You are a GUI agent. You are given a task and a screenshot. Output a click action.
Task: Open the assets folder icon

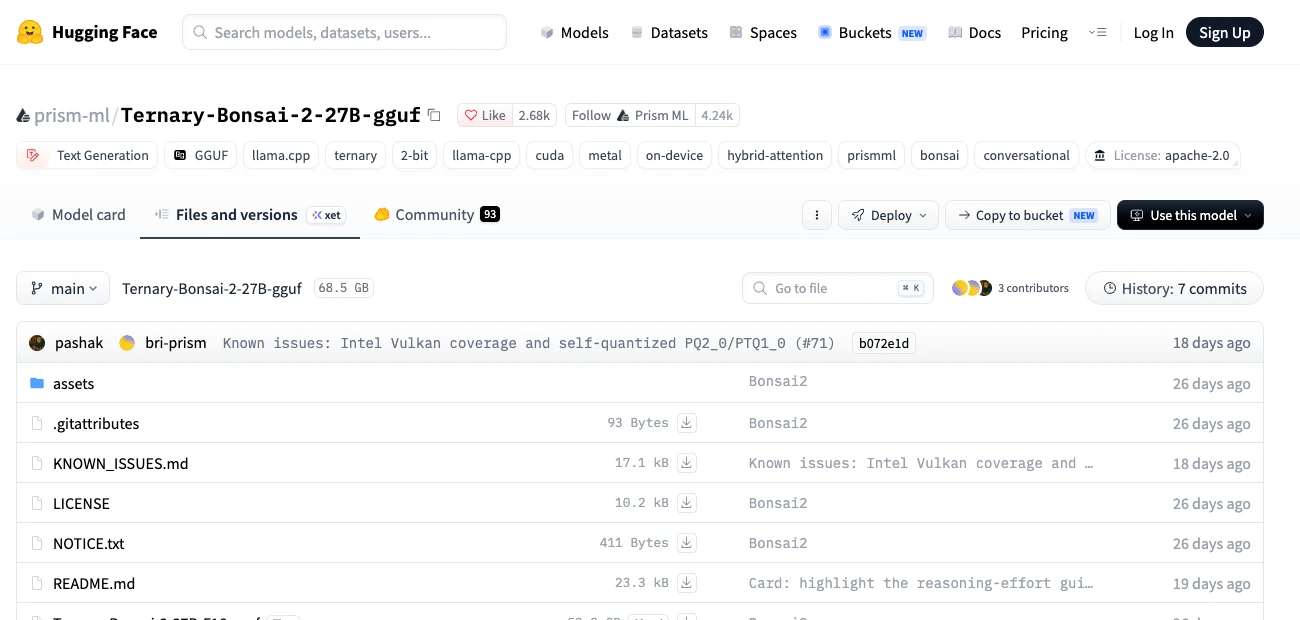pos(37,383)
